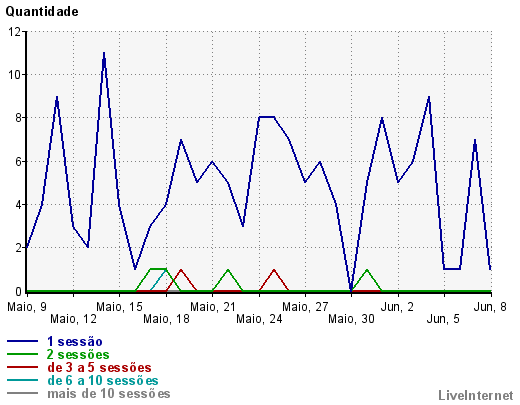Viewport: 520px width, 405px height.
Task: Click the gray legend line swatch
Action: tap(22, 393)
